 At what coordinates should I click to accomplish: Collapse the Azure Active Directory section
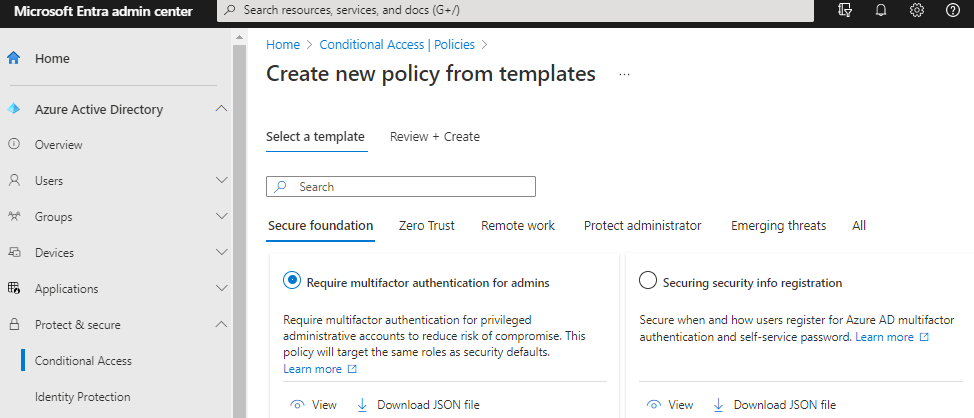(x=222, y=109)
